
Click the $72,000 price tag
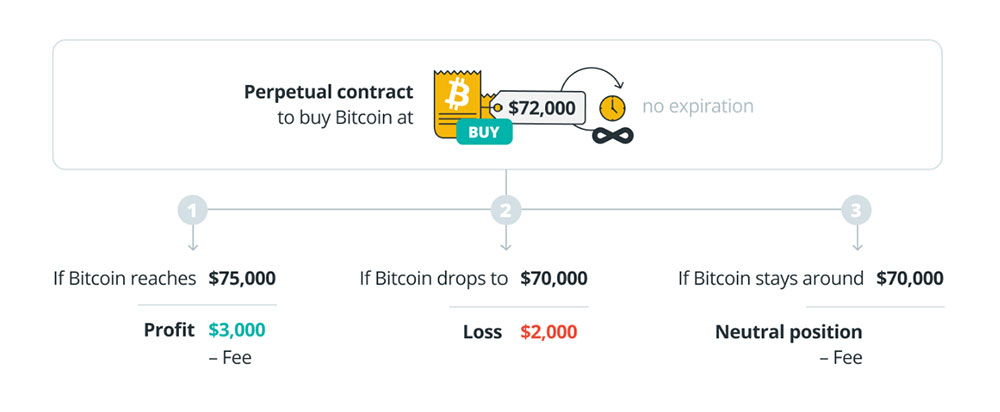pos(541,107)
